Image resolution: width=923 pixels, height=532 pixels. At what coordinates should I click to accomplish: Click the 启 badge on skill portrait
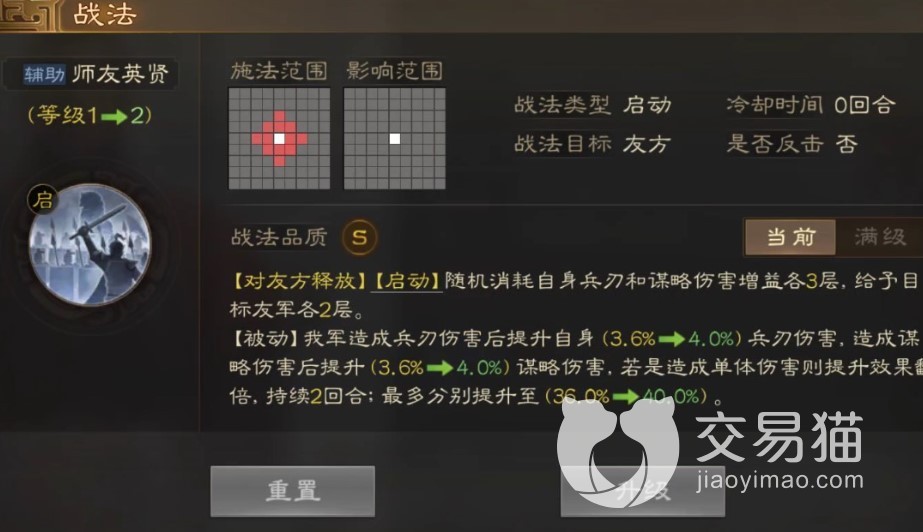[x=42, y=200]
